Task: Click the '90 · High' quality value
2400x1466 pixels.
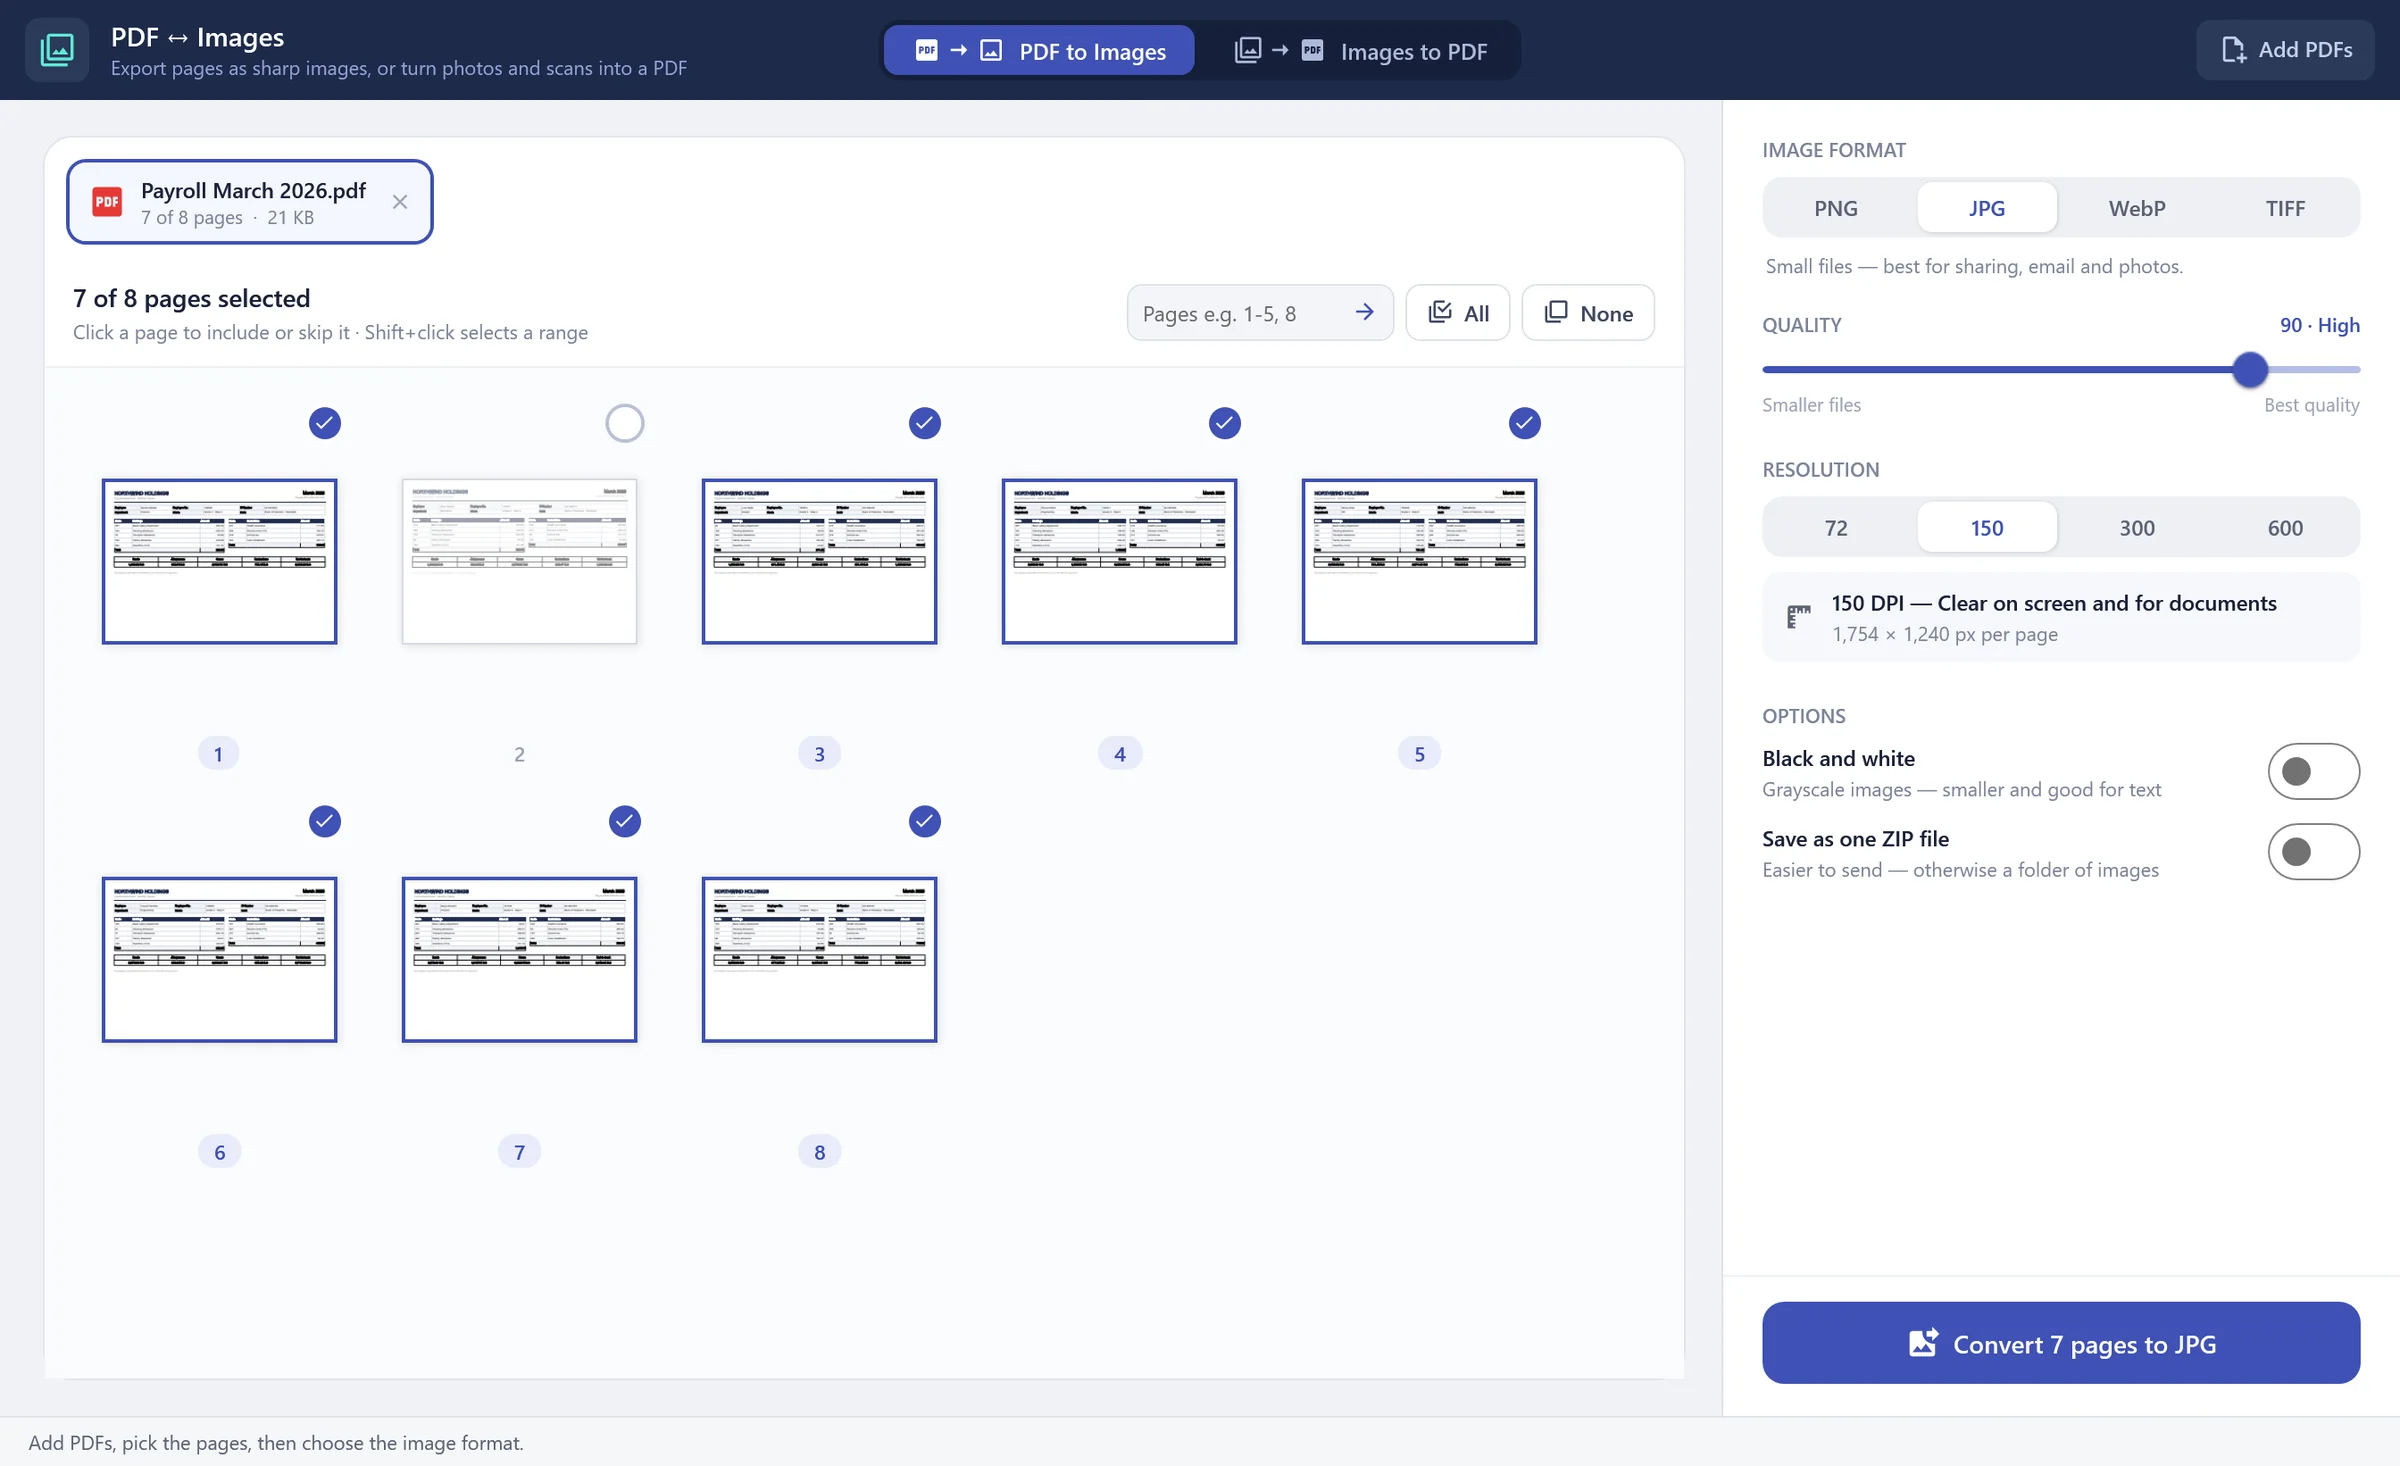Action: pyautogui.click(x=2319, y=325)
